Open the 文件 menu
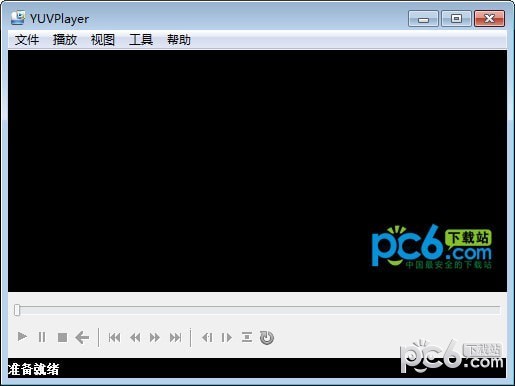This screenshot has height=386, width=515. (x=27, y=40)
